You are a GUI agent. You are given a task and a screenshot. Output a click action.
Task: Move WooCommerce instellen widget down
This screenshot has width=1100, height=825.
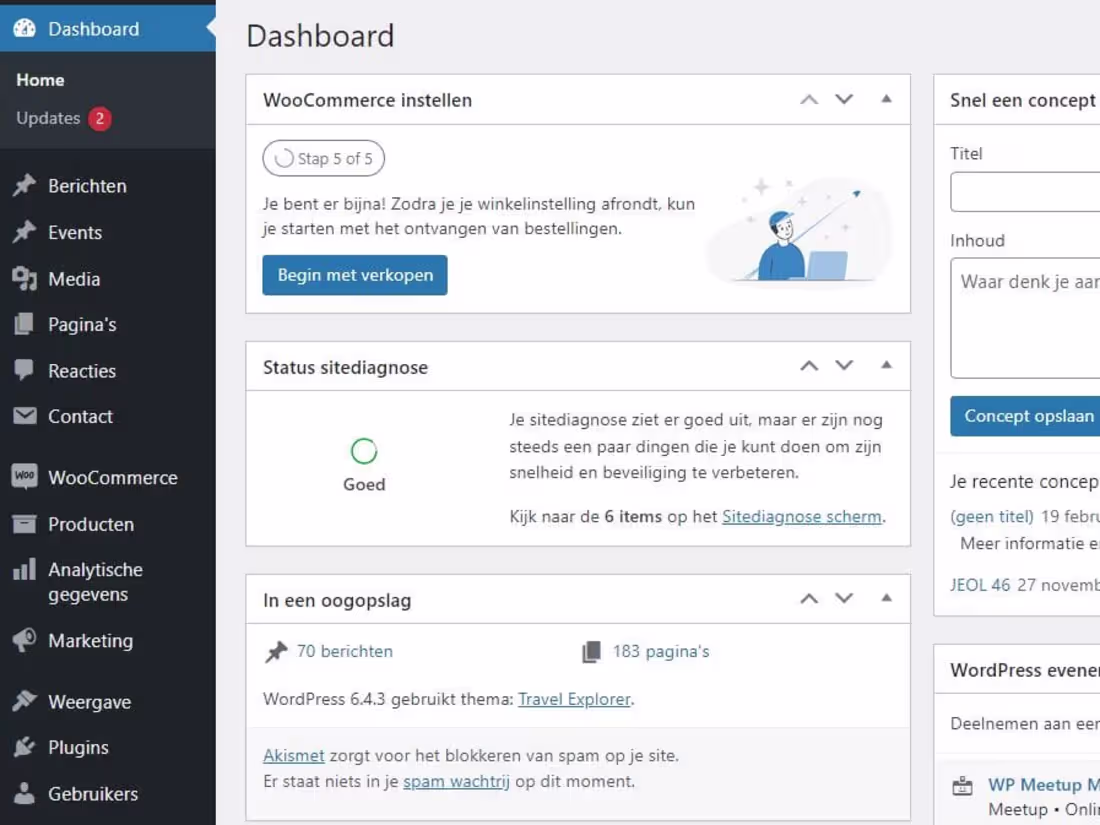[844, 100]
